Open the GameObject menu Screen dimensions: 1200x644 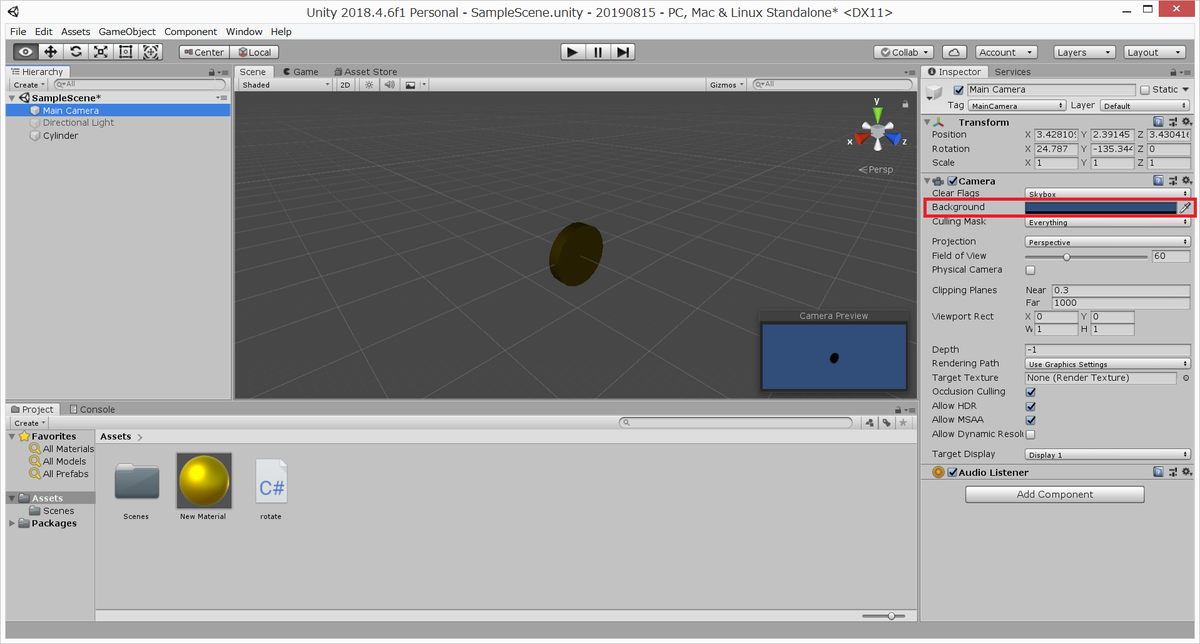(x=127, y=32)
